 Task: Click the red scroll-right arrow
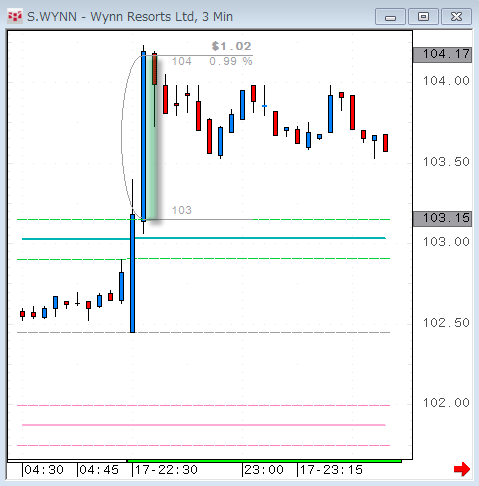(x=462, y=469)
